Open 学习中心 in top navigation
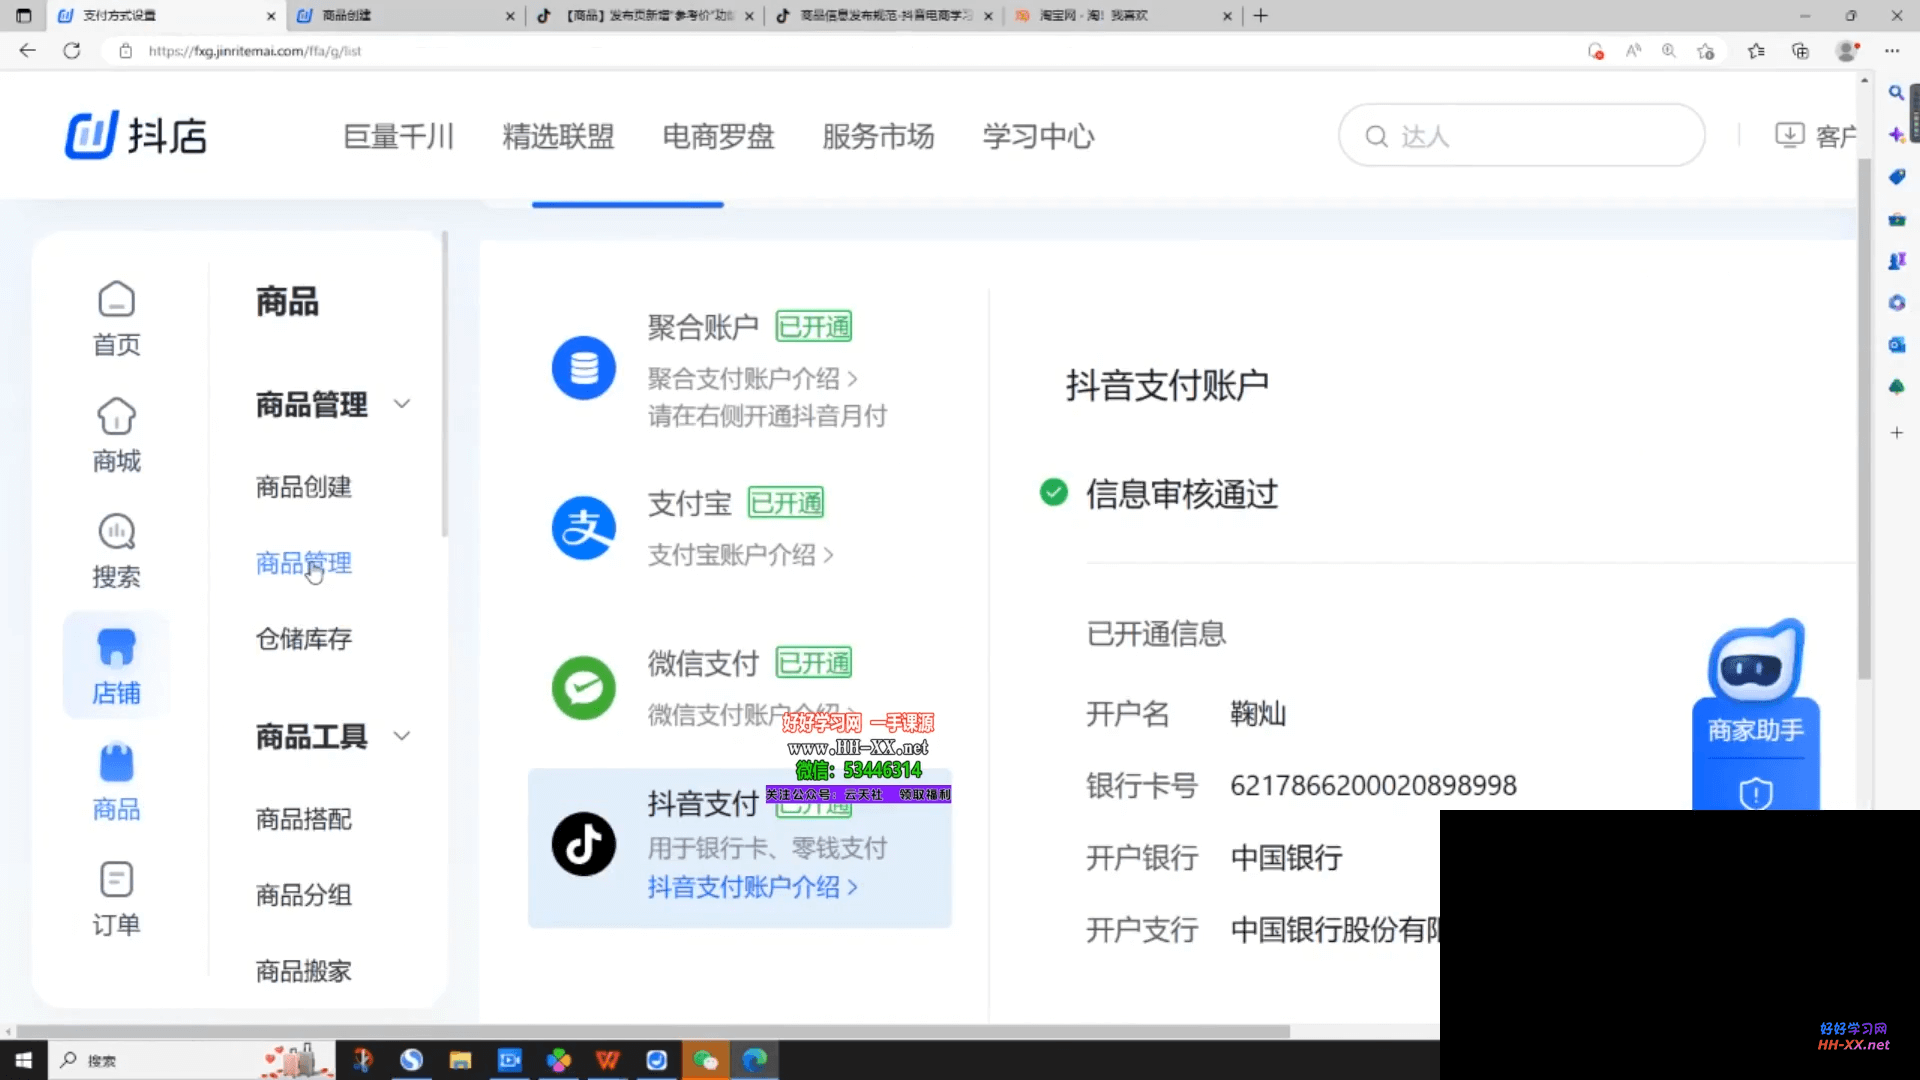The image size is (1920, 1080). click(x=1039, y=136)
